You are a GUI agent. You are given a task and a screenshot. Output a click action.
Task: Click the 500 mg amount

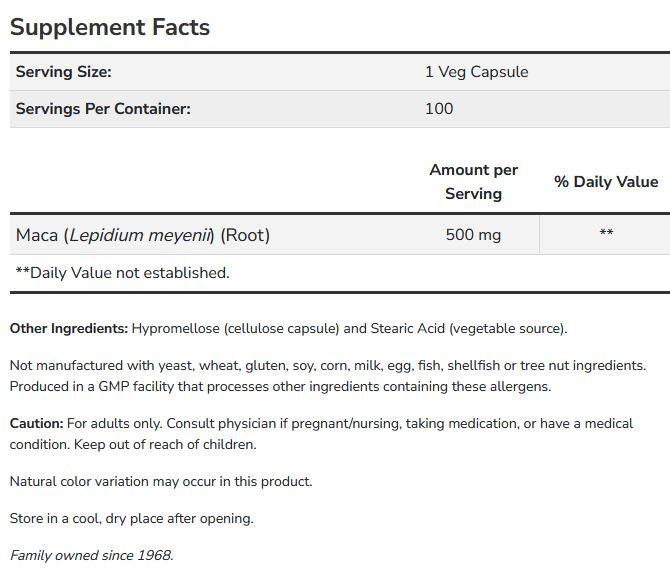[473, 235]
